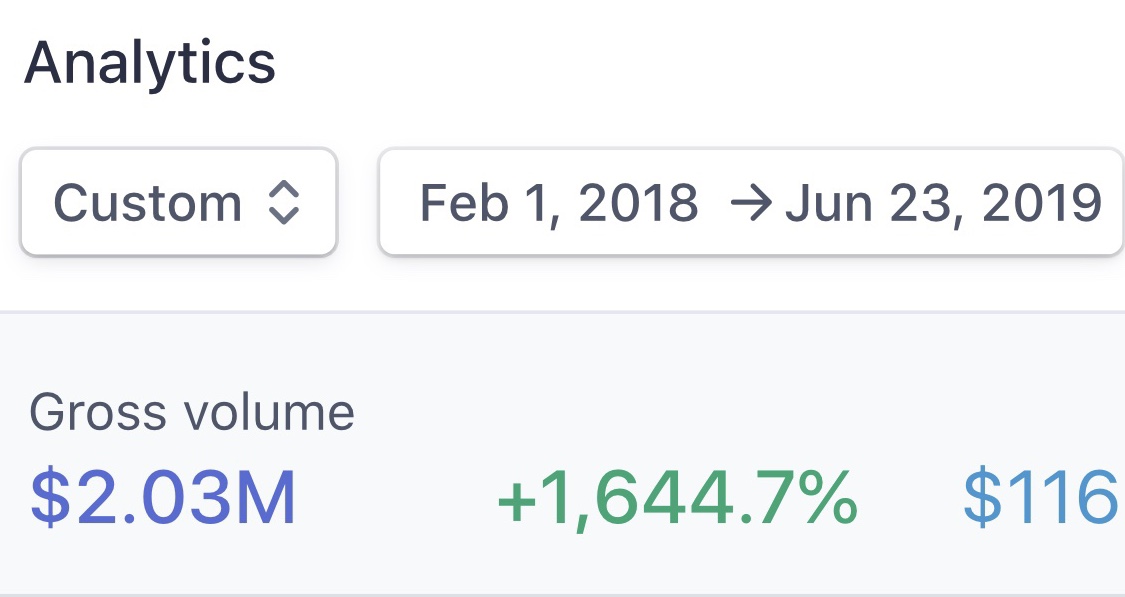Click the Analytics page heading
Viewport: 1125px width, 597px height.
[150, 62]
